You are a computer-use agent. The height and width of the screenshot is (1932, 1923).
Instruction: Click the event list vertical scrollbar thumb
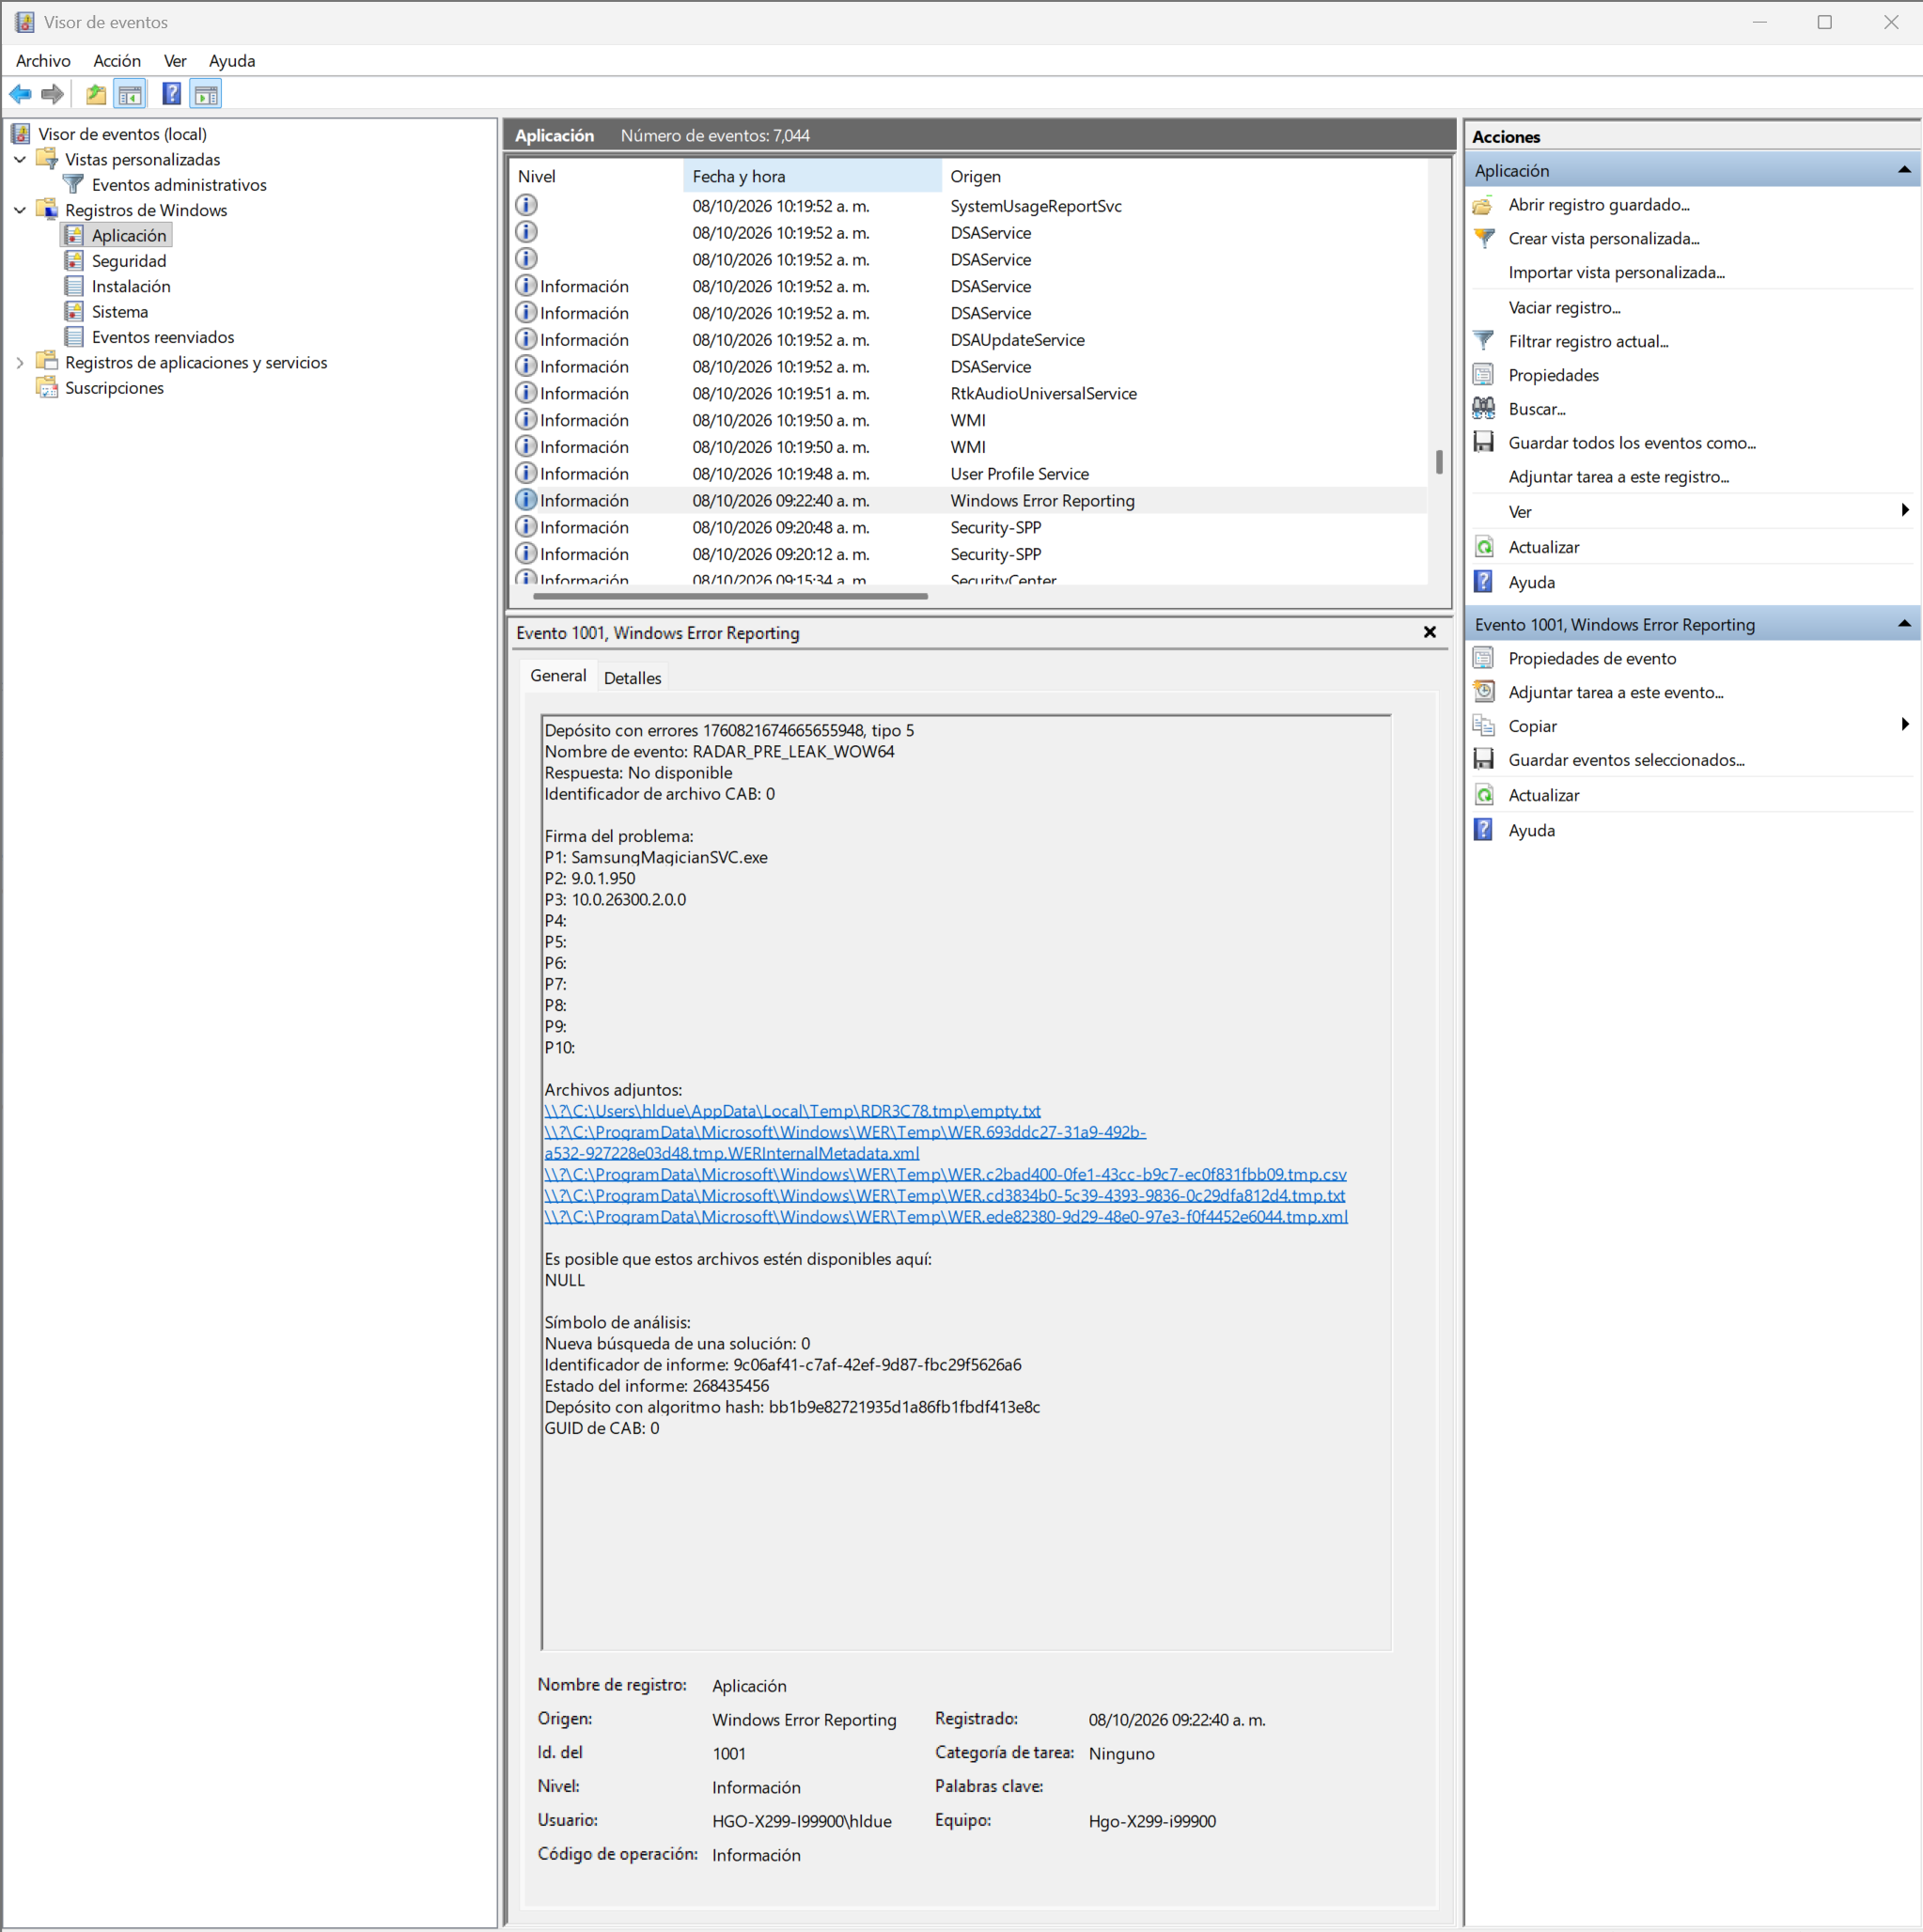[1438, 461]
